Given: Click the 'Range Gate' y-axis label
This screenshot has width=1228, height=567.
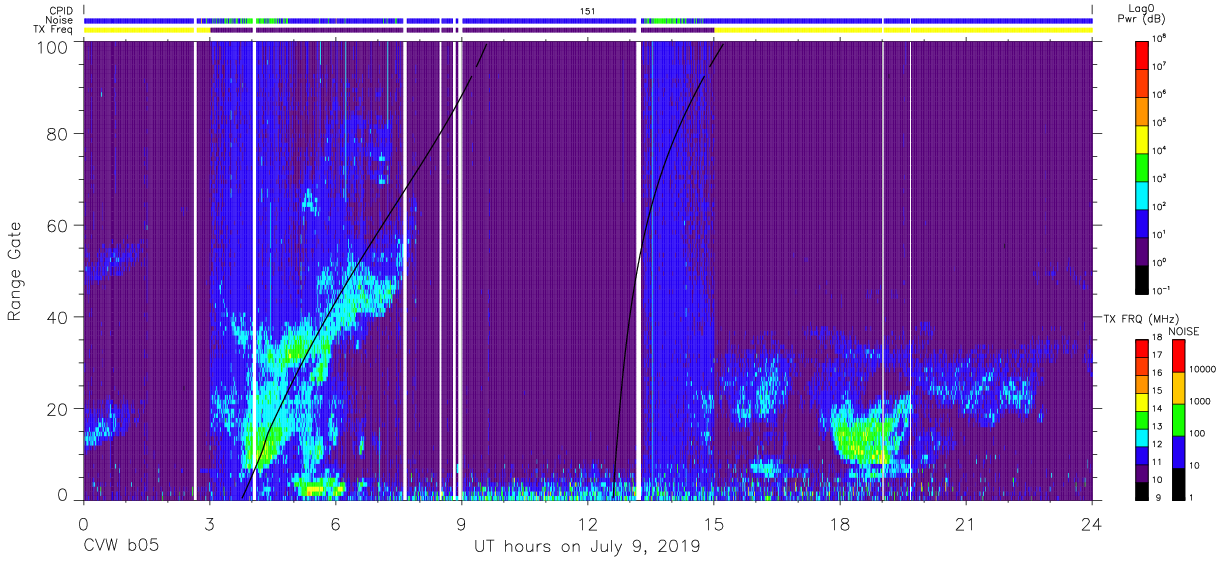Looking at the screenshot, I should [16, 271].
